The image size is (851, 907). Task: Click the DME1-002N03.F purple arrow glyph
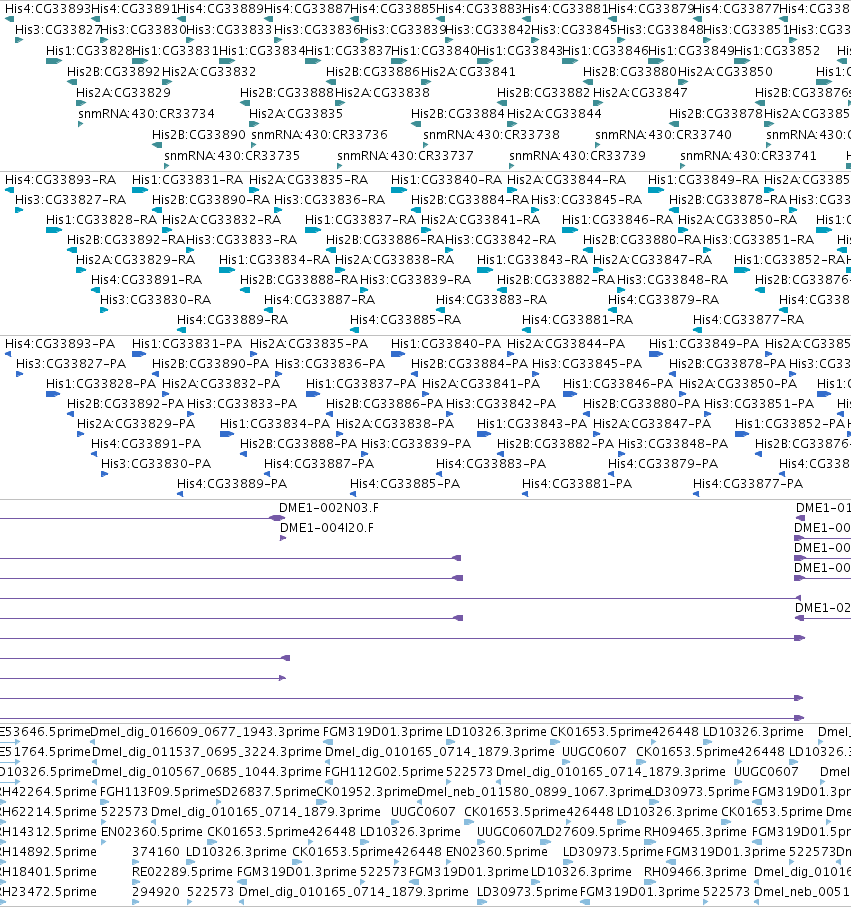[x=278, y=518]
